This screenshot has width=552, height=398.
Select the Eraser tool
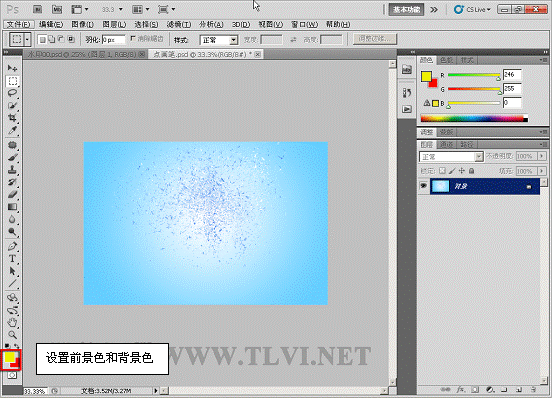(12, 194)
